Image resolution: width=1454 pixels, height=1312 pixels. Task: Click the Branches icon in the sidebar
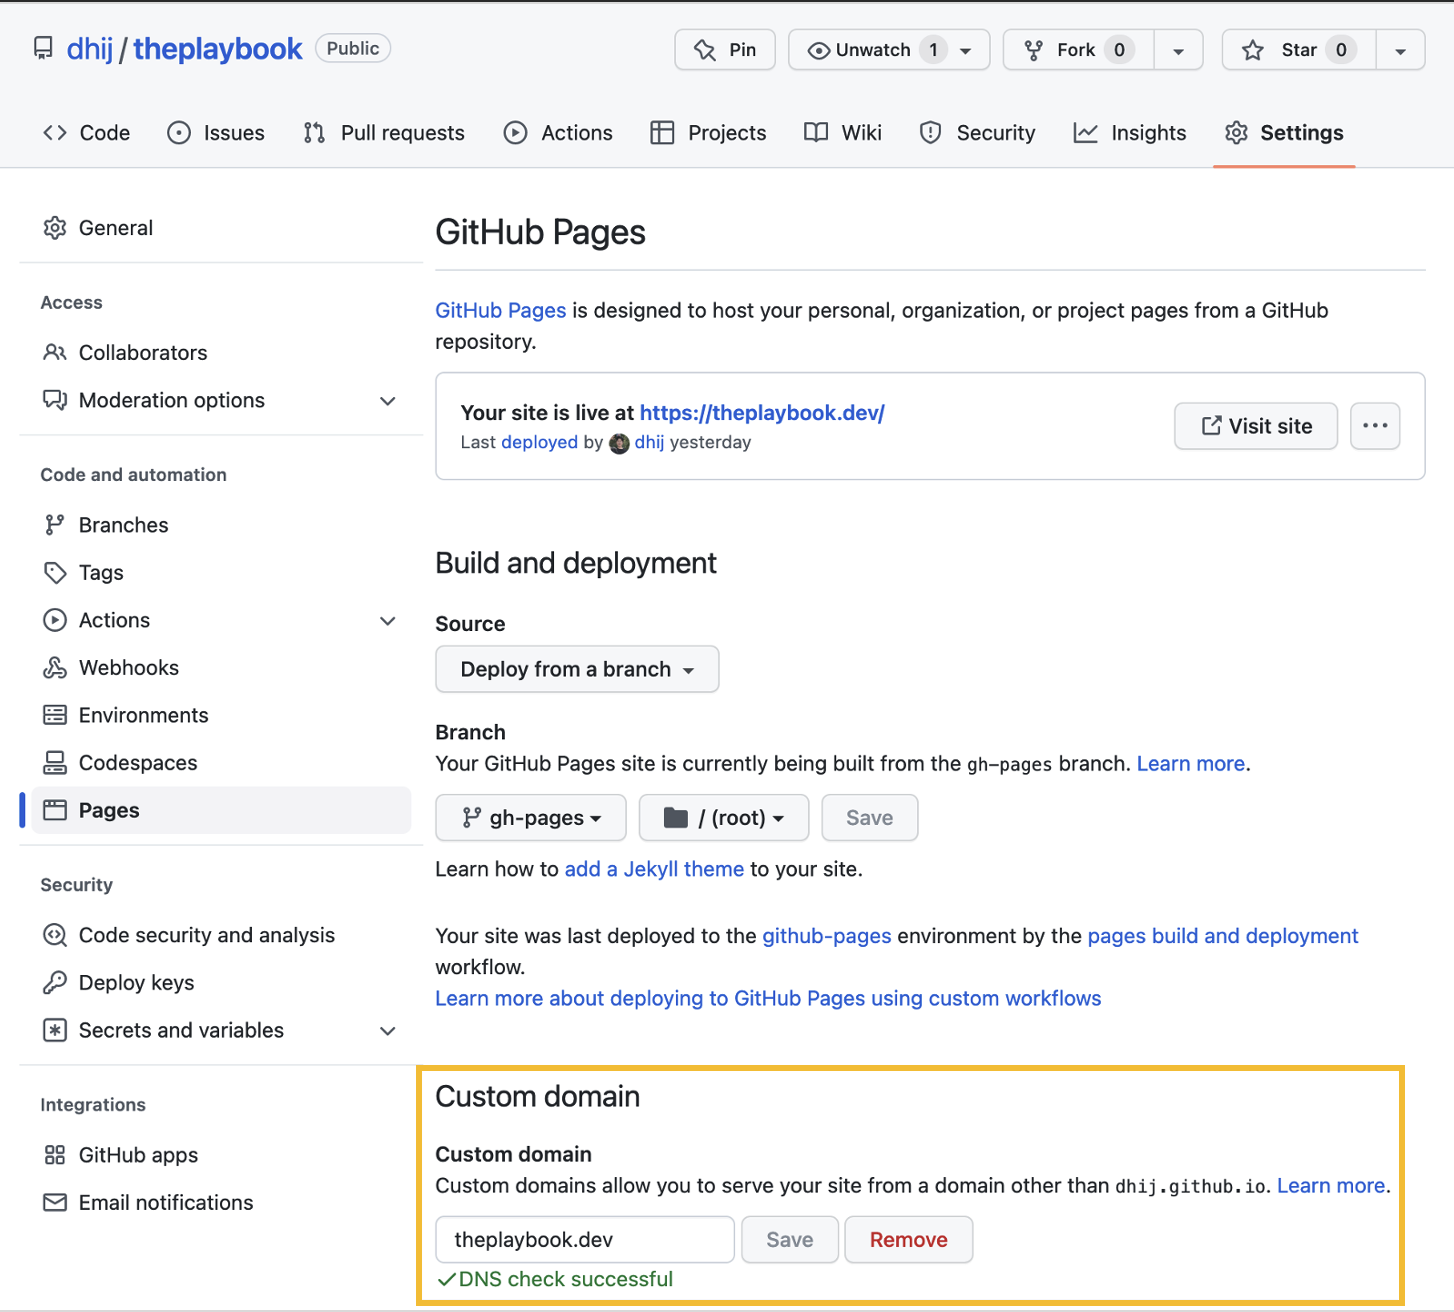pyautogui.click(x=55, y=525)
